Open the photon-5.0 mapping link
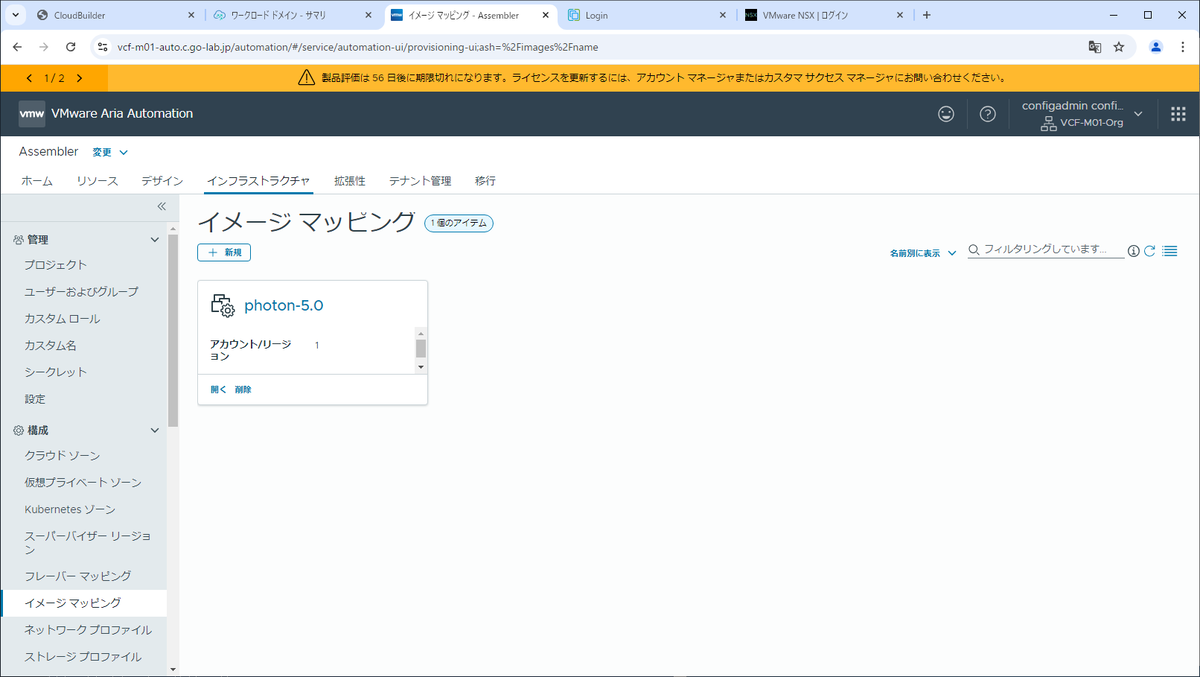The width and height of the screenshot is (1200, 677). point(284,306)
